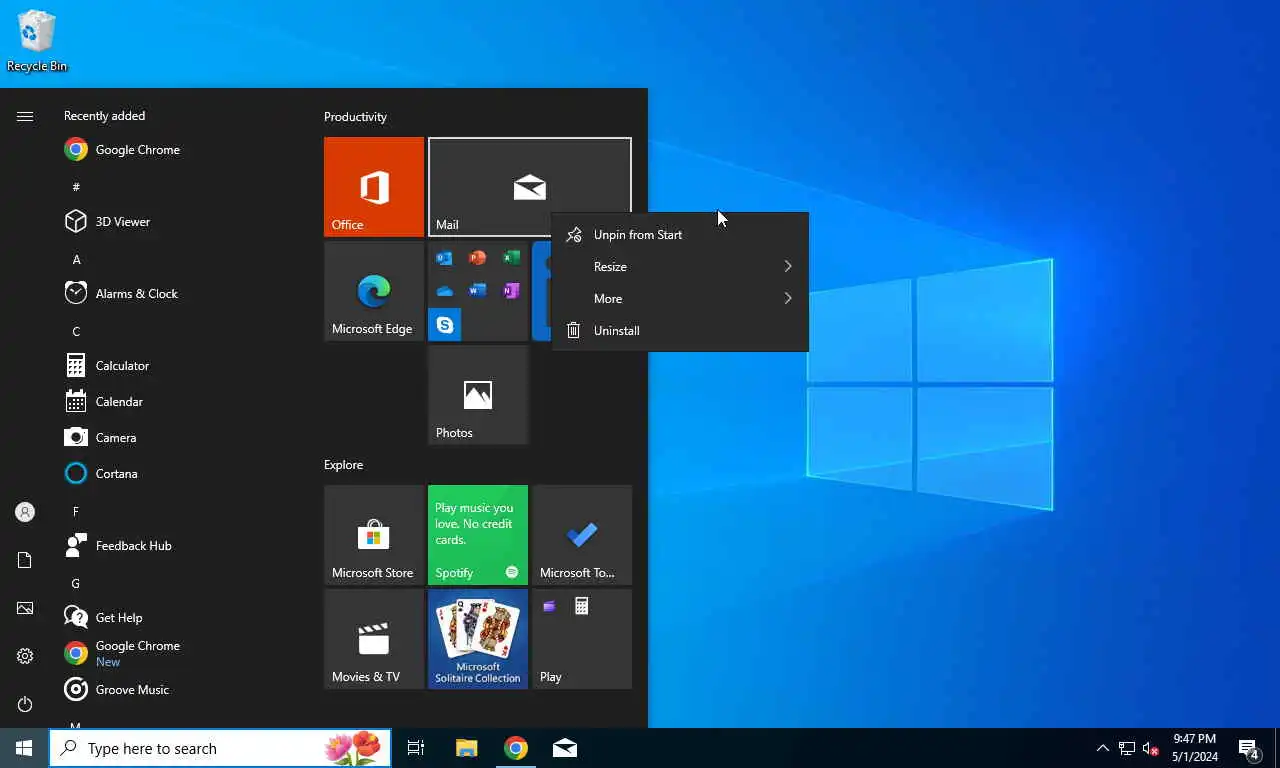This screenshot has width=1280, height=768.
Task: Click the Productivity group header
Action: (x=355, y=117)
